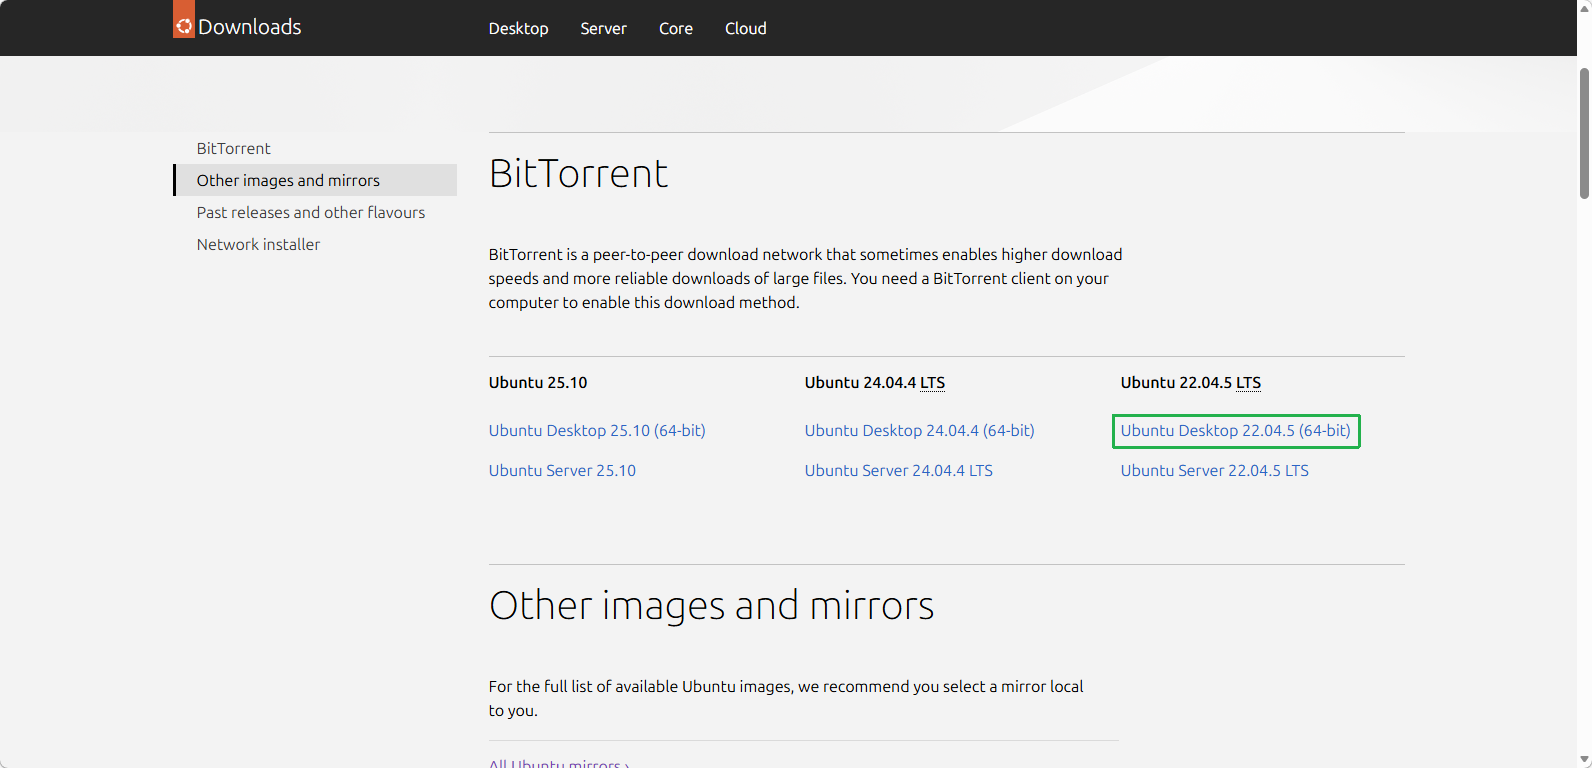1592x768 pixels.
Task: Select the sidebar item Other images and mirrors
Action: pyautogui.click(x=316, y=180)
